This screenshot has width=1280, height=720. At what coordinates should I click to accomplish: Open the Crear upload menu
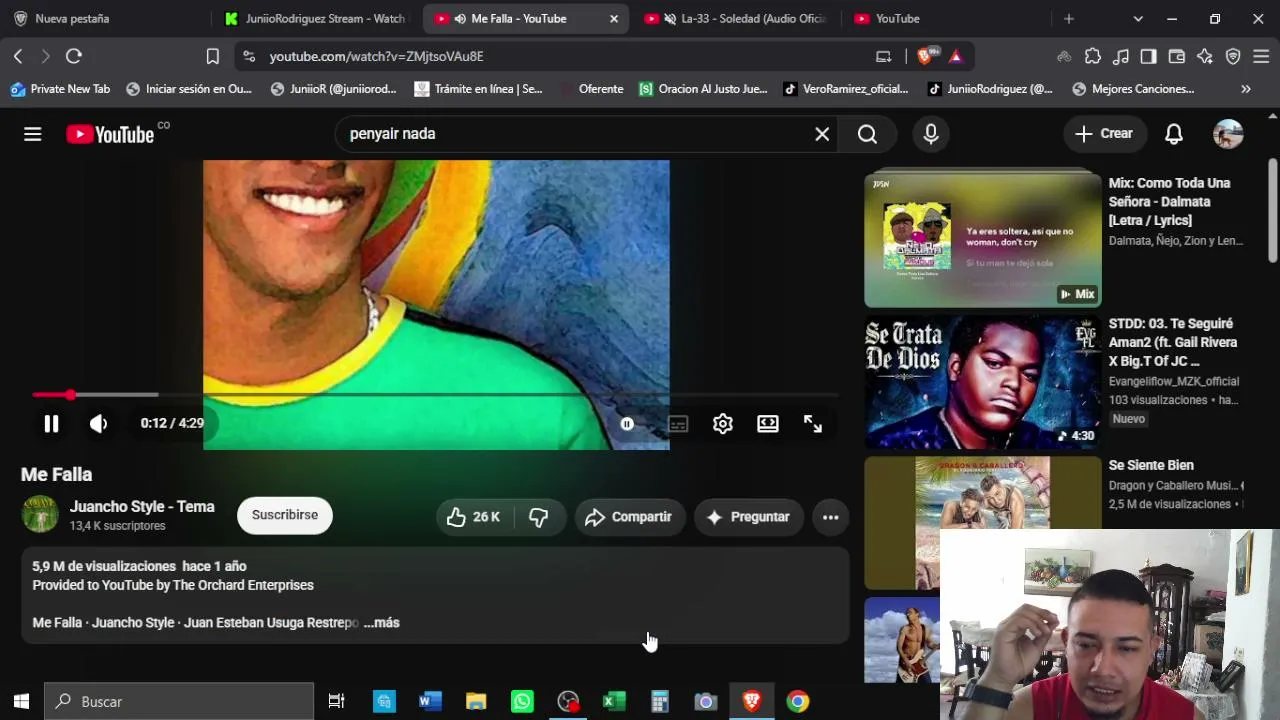(x=1104, y=134)
